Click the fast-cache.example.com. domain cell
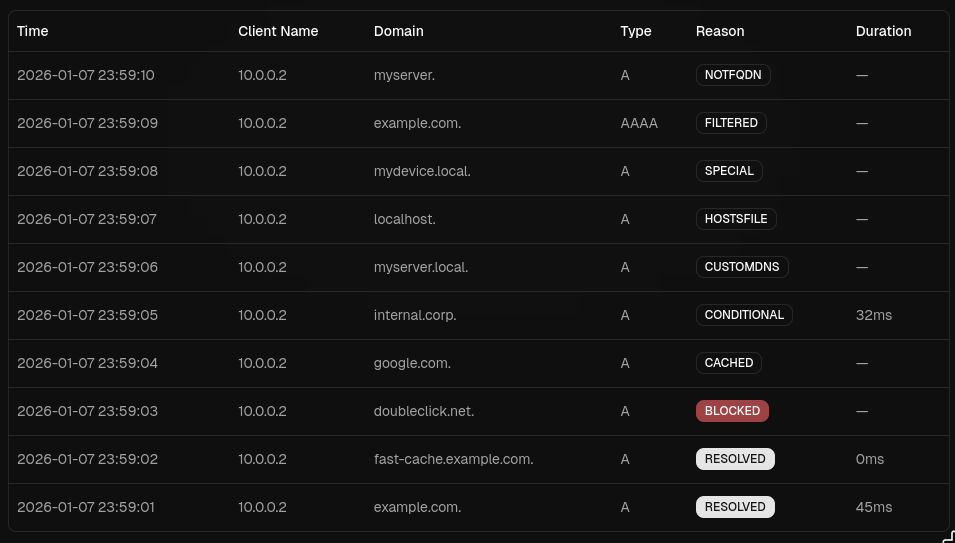Screen dimensions: 955x543 [x=454, y=459]
